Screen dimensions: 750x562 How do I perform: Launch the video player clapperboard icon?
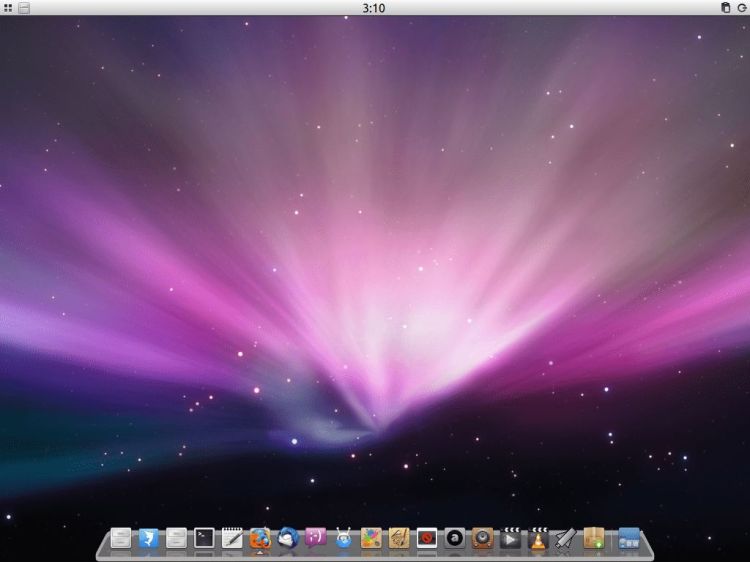point(511,539)
